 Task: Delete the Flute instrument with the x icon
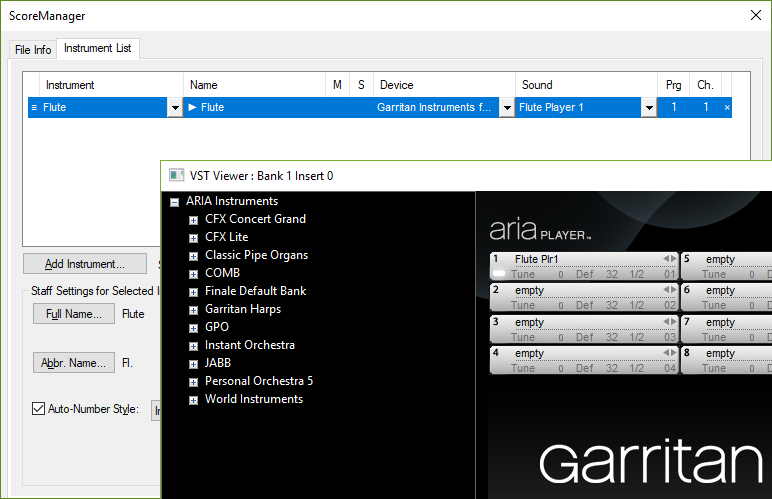pyautogui.click(x=727, y=107)
